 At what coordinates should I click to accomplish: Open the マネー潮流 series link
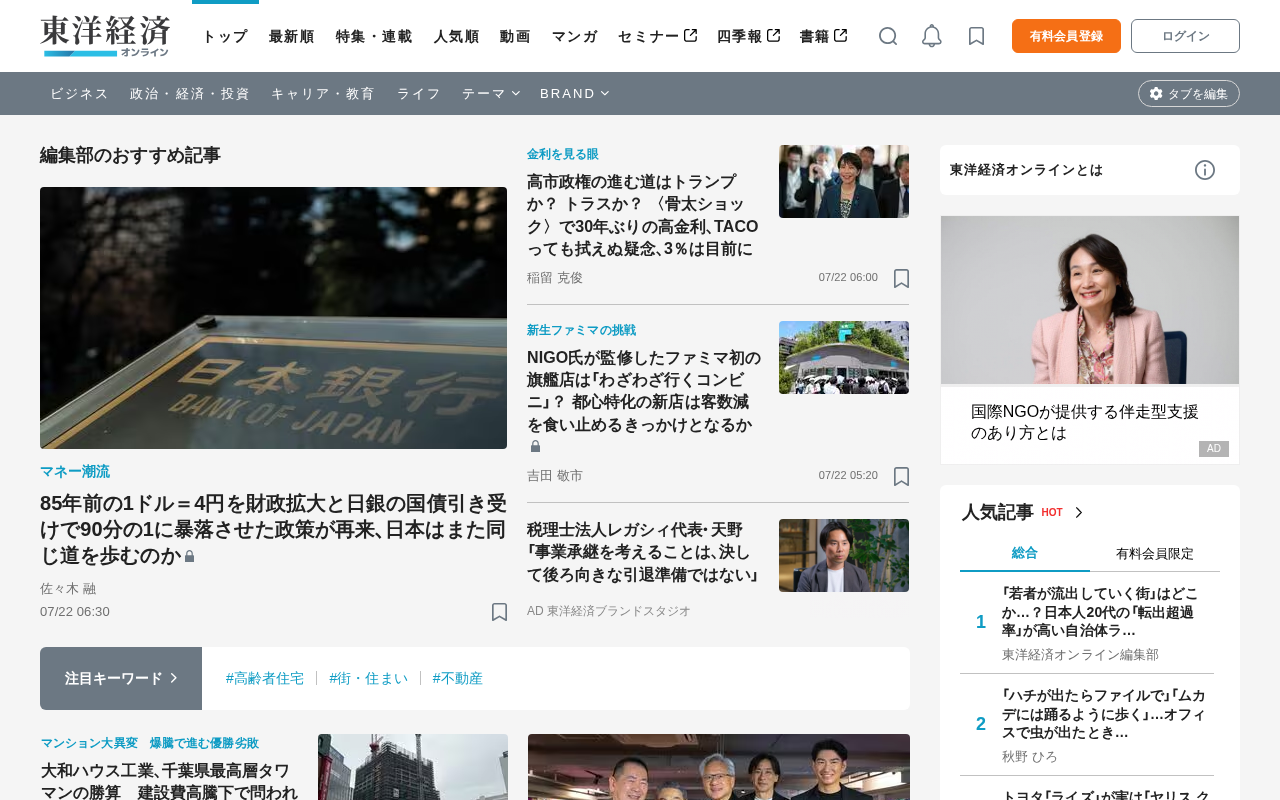pyautogui.click(x=75, y=471)
